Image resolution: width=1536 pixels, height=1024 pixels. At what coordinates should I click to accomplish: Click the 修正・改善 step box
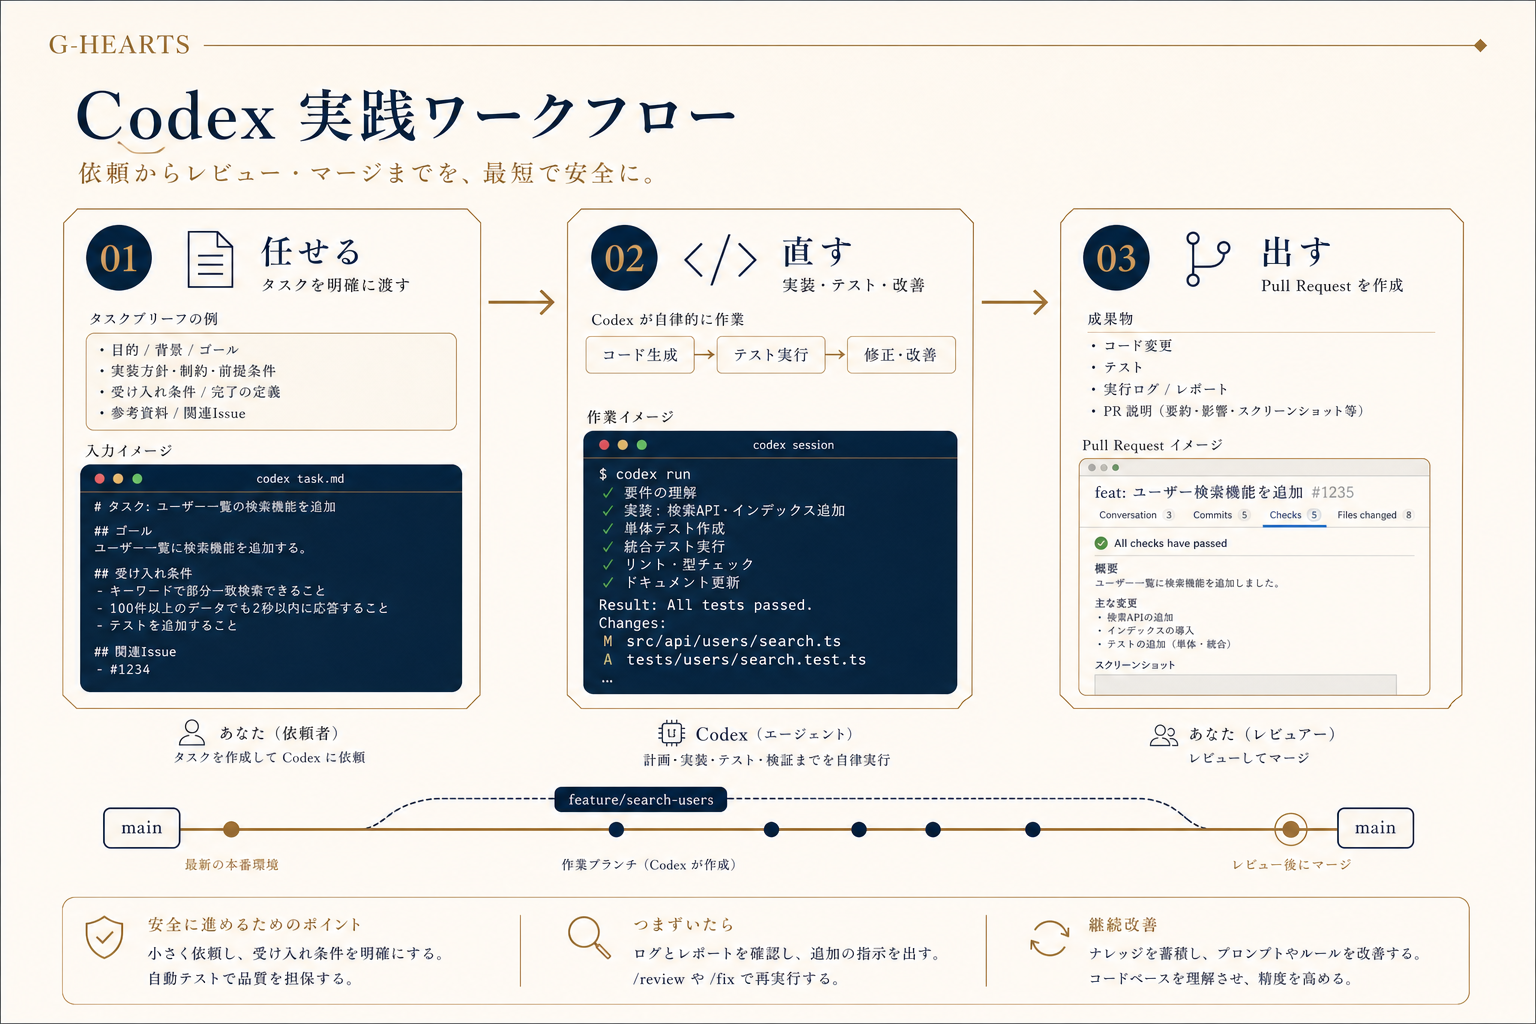[901, 355]
